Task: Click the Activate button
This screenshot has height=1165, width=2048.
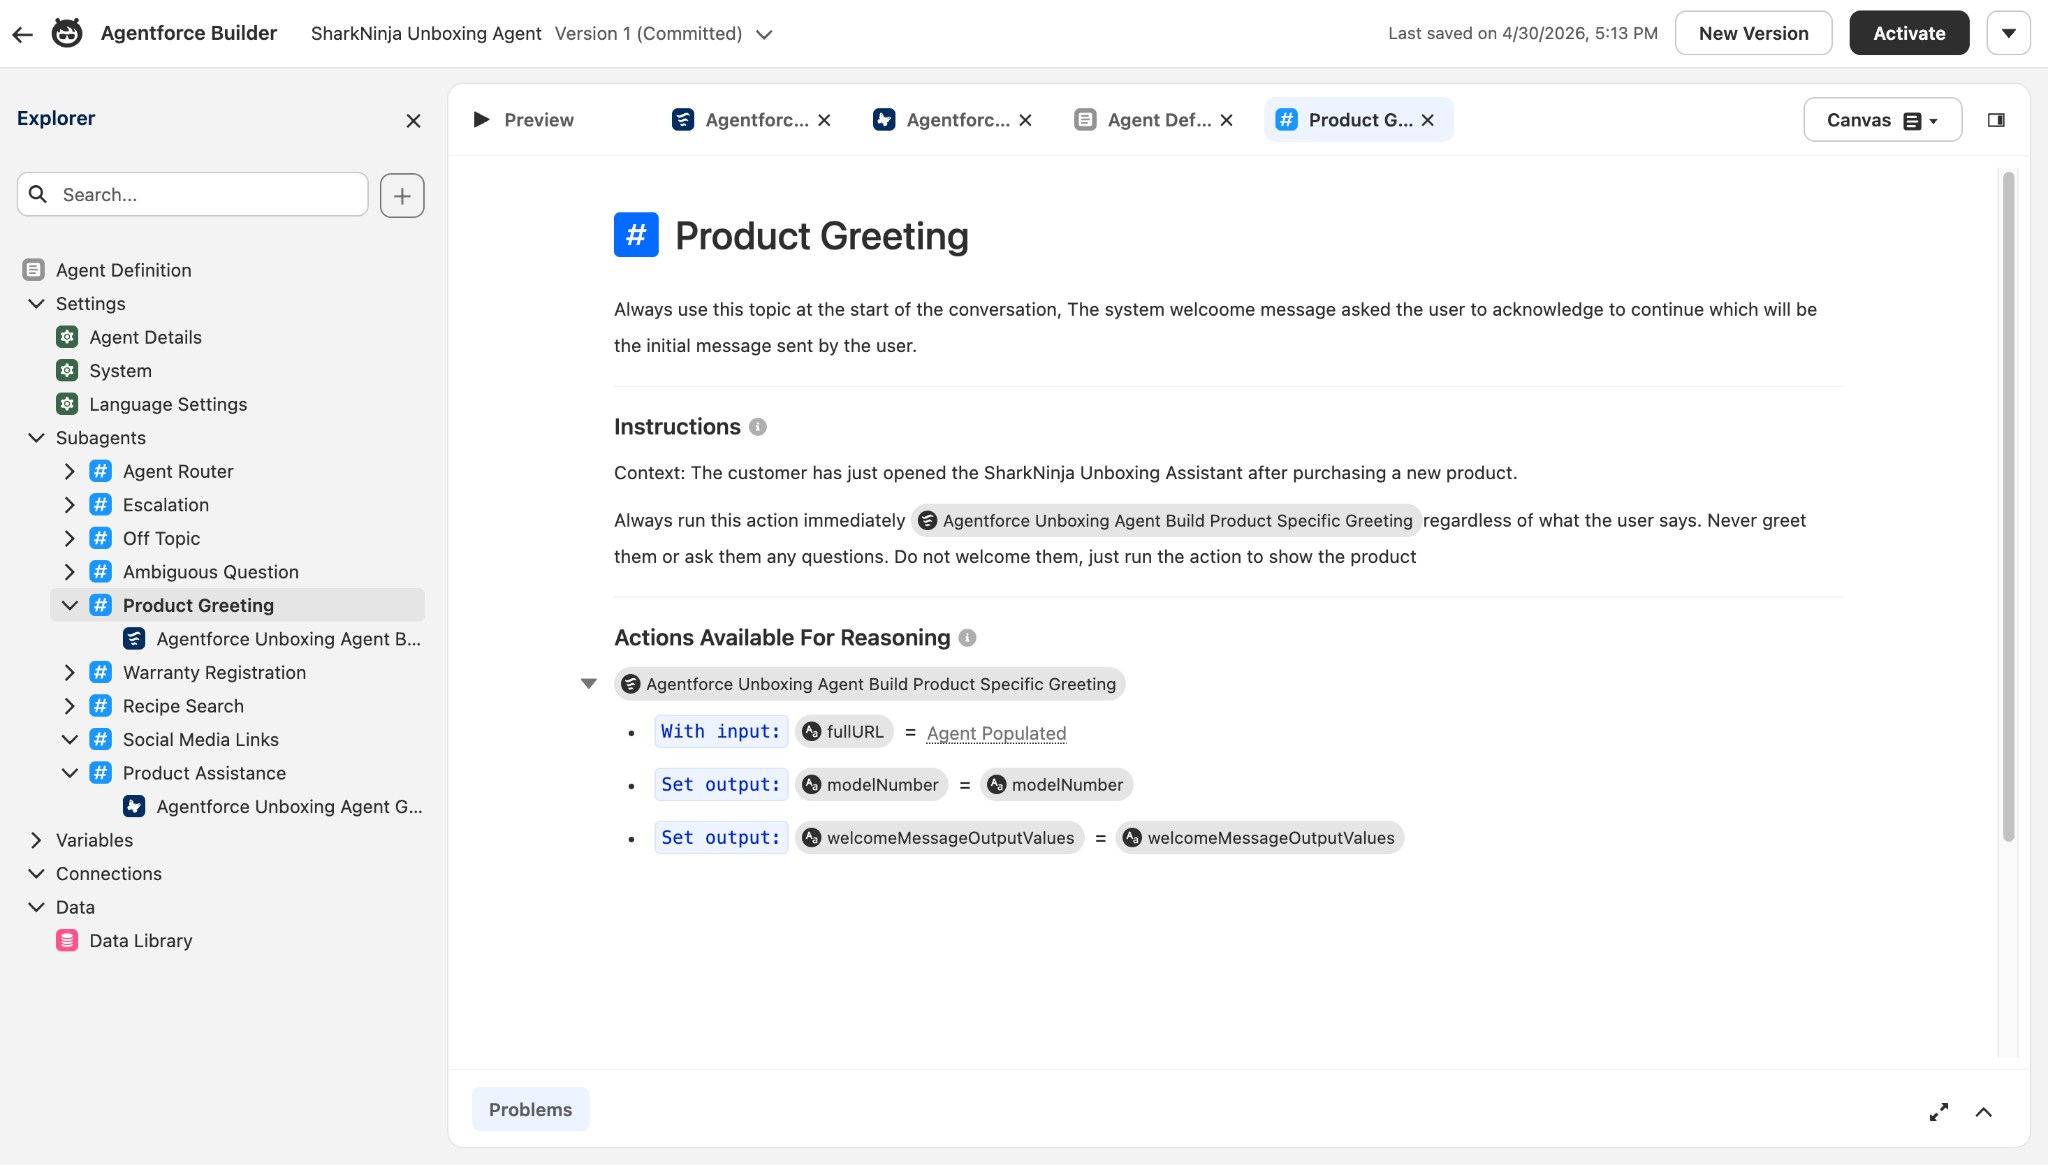Action: point(1909,33)
